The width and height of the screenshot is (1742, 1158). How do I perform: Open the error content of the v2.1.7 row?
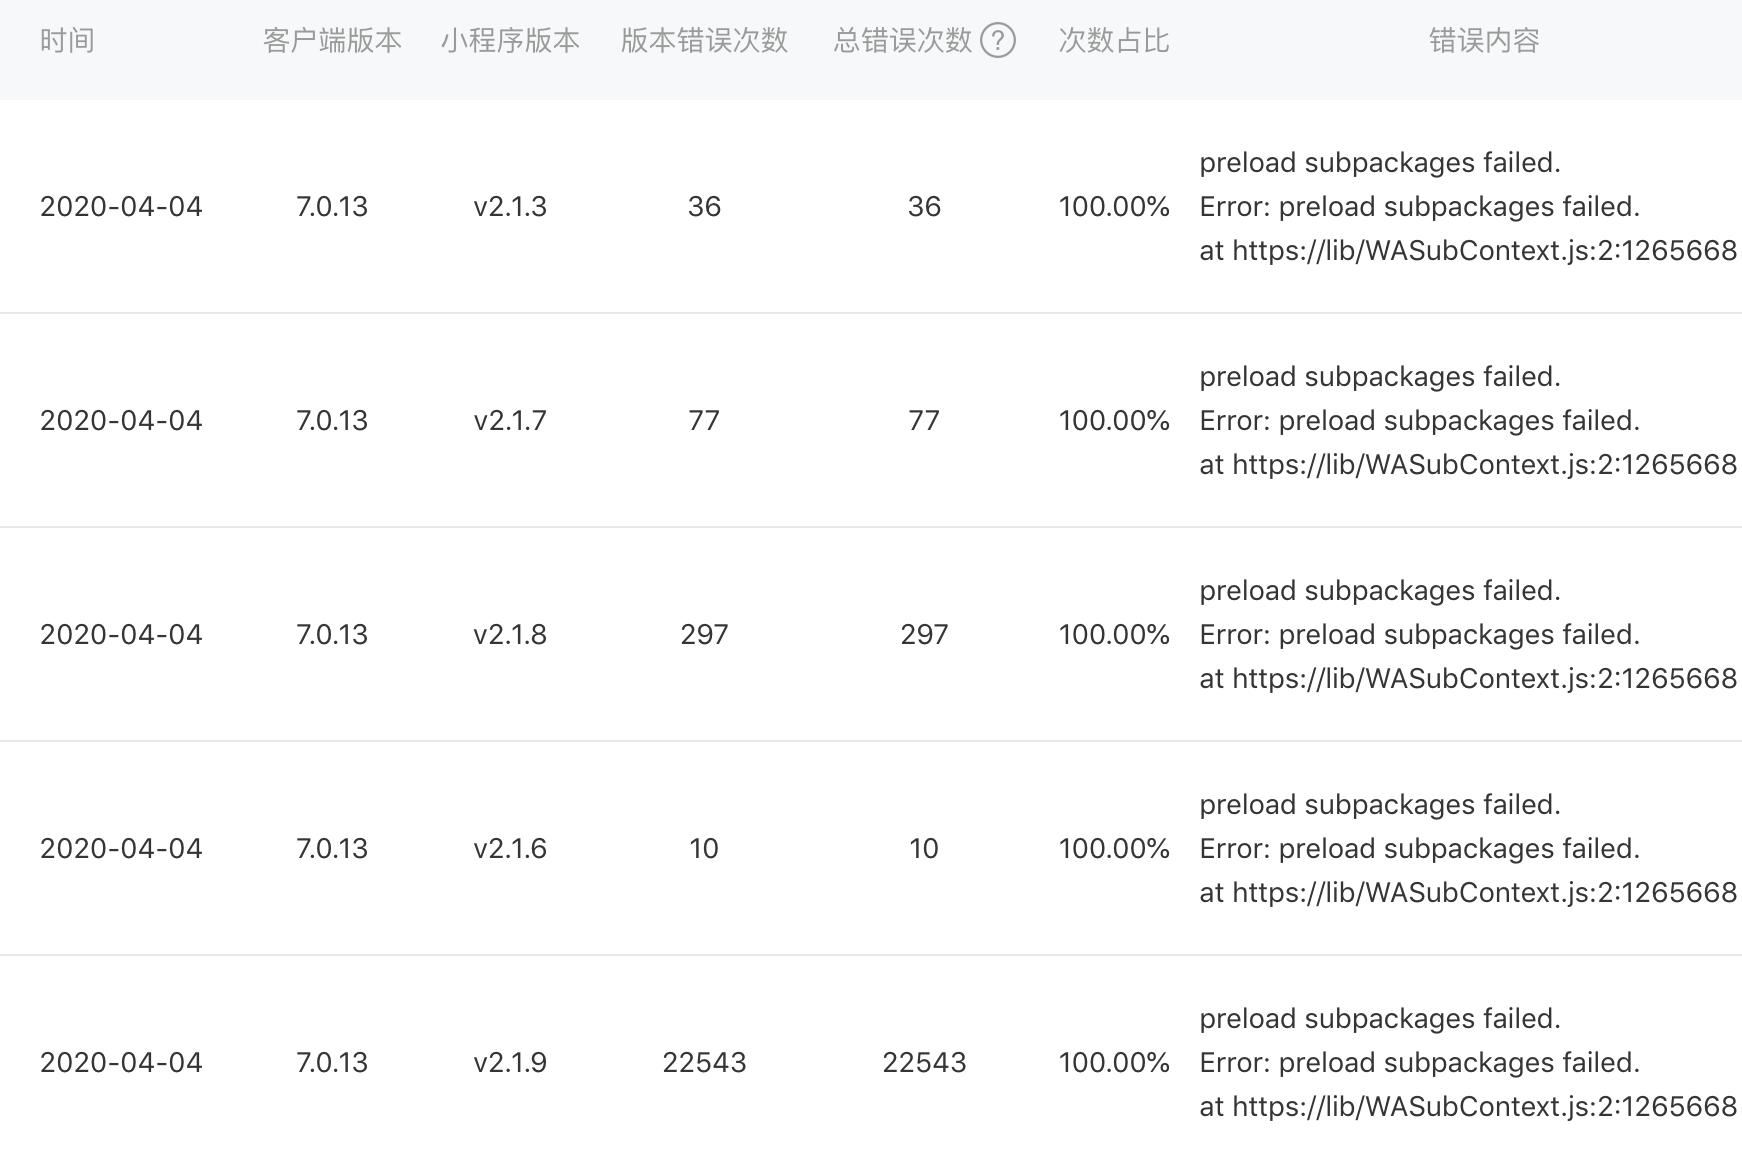pyautogui.click(x=1468, y=421)
